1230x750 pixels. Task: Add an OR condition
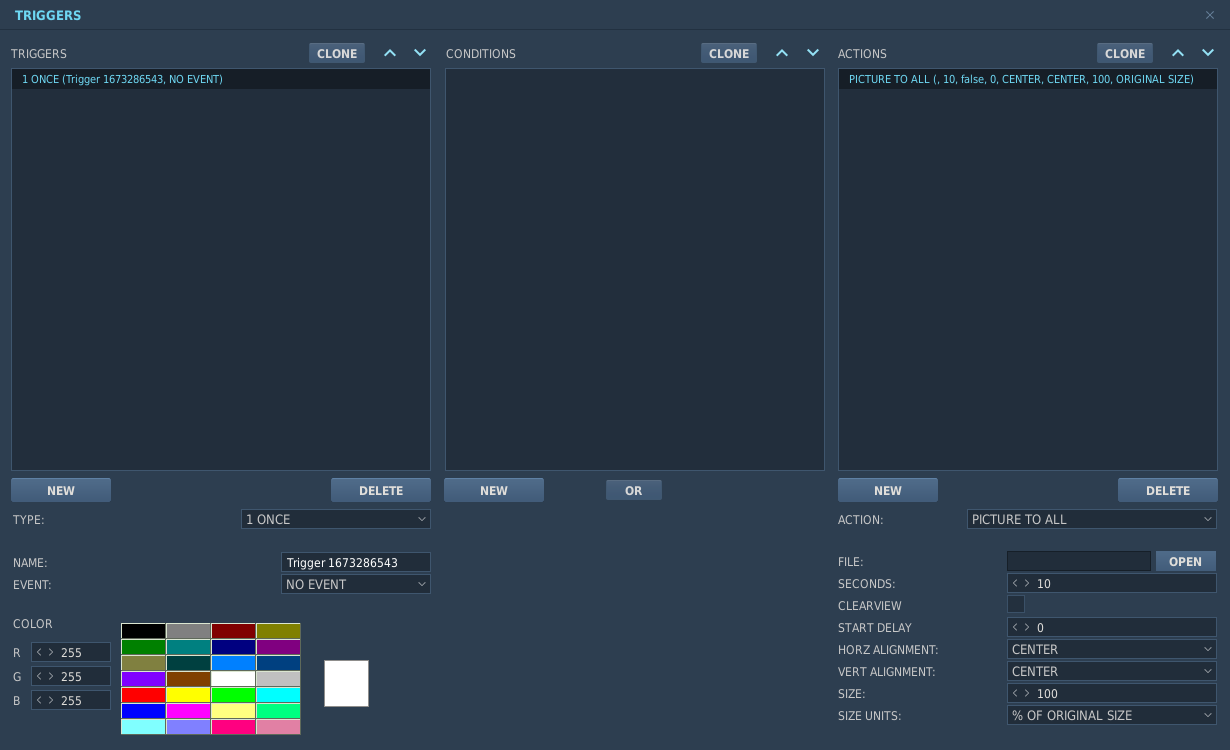[634, 490]
